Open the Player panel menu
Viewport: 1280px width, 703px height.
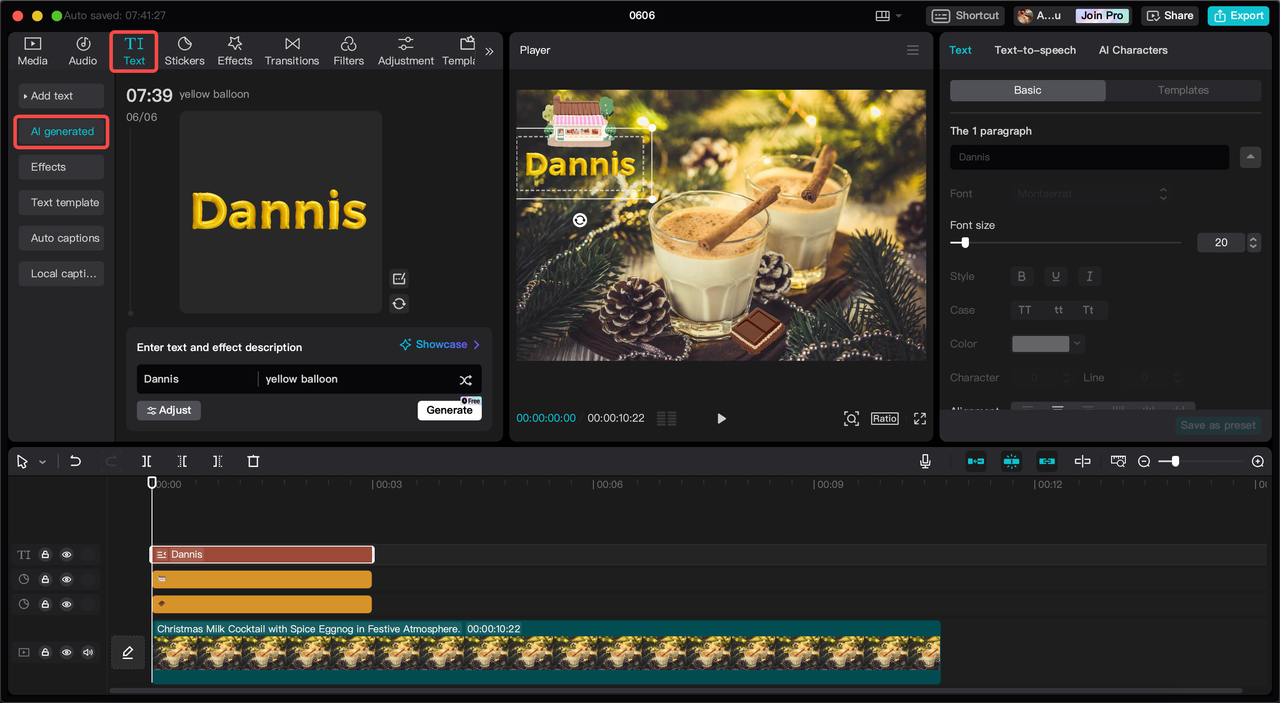[x=912, y=50]
